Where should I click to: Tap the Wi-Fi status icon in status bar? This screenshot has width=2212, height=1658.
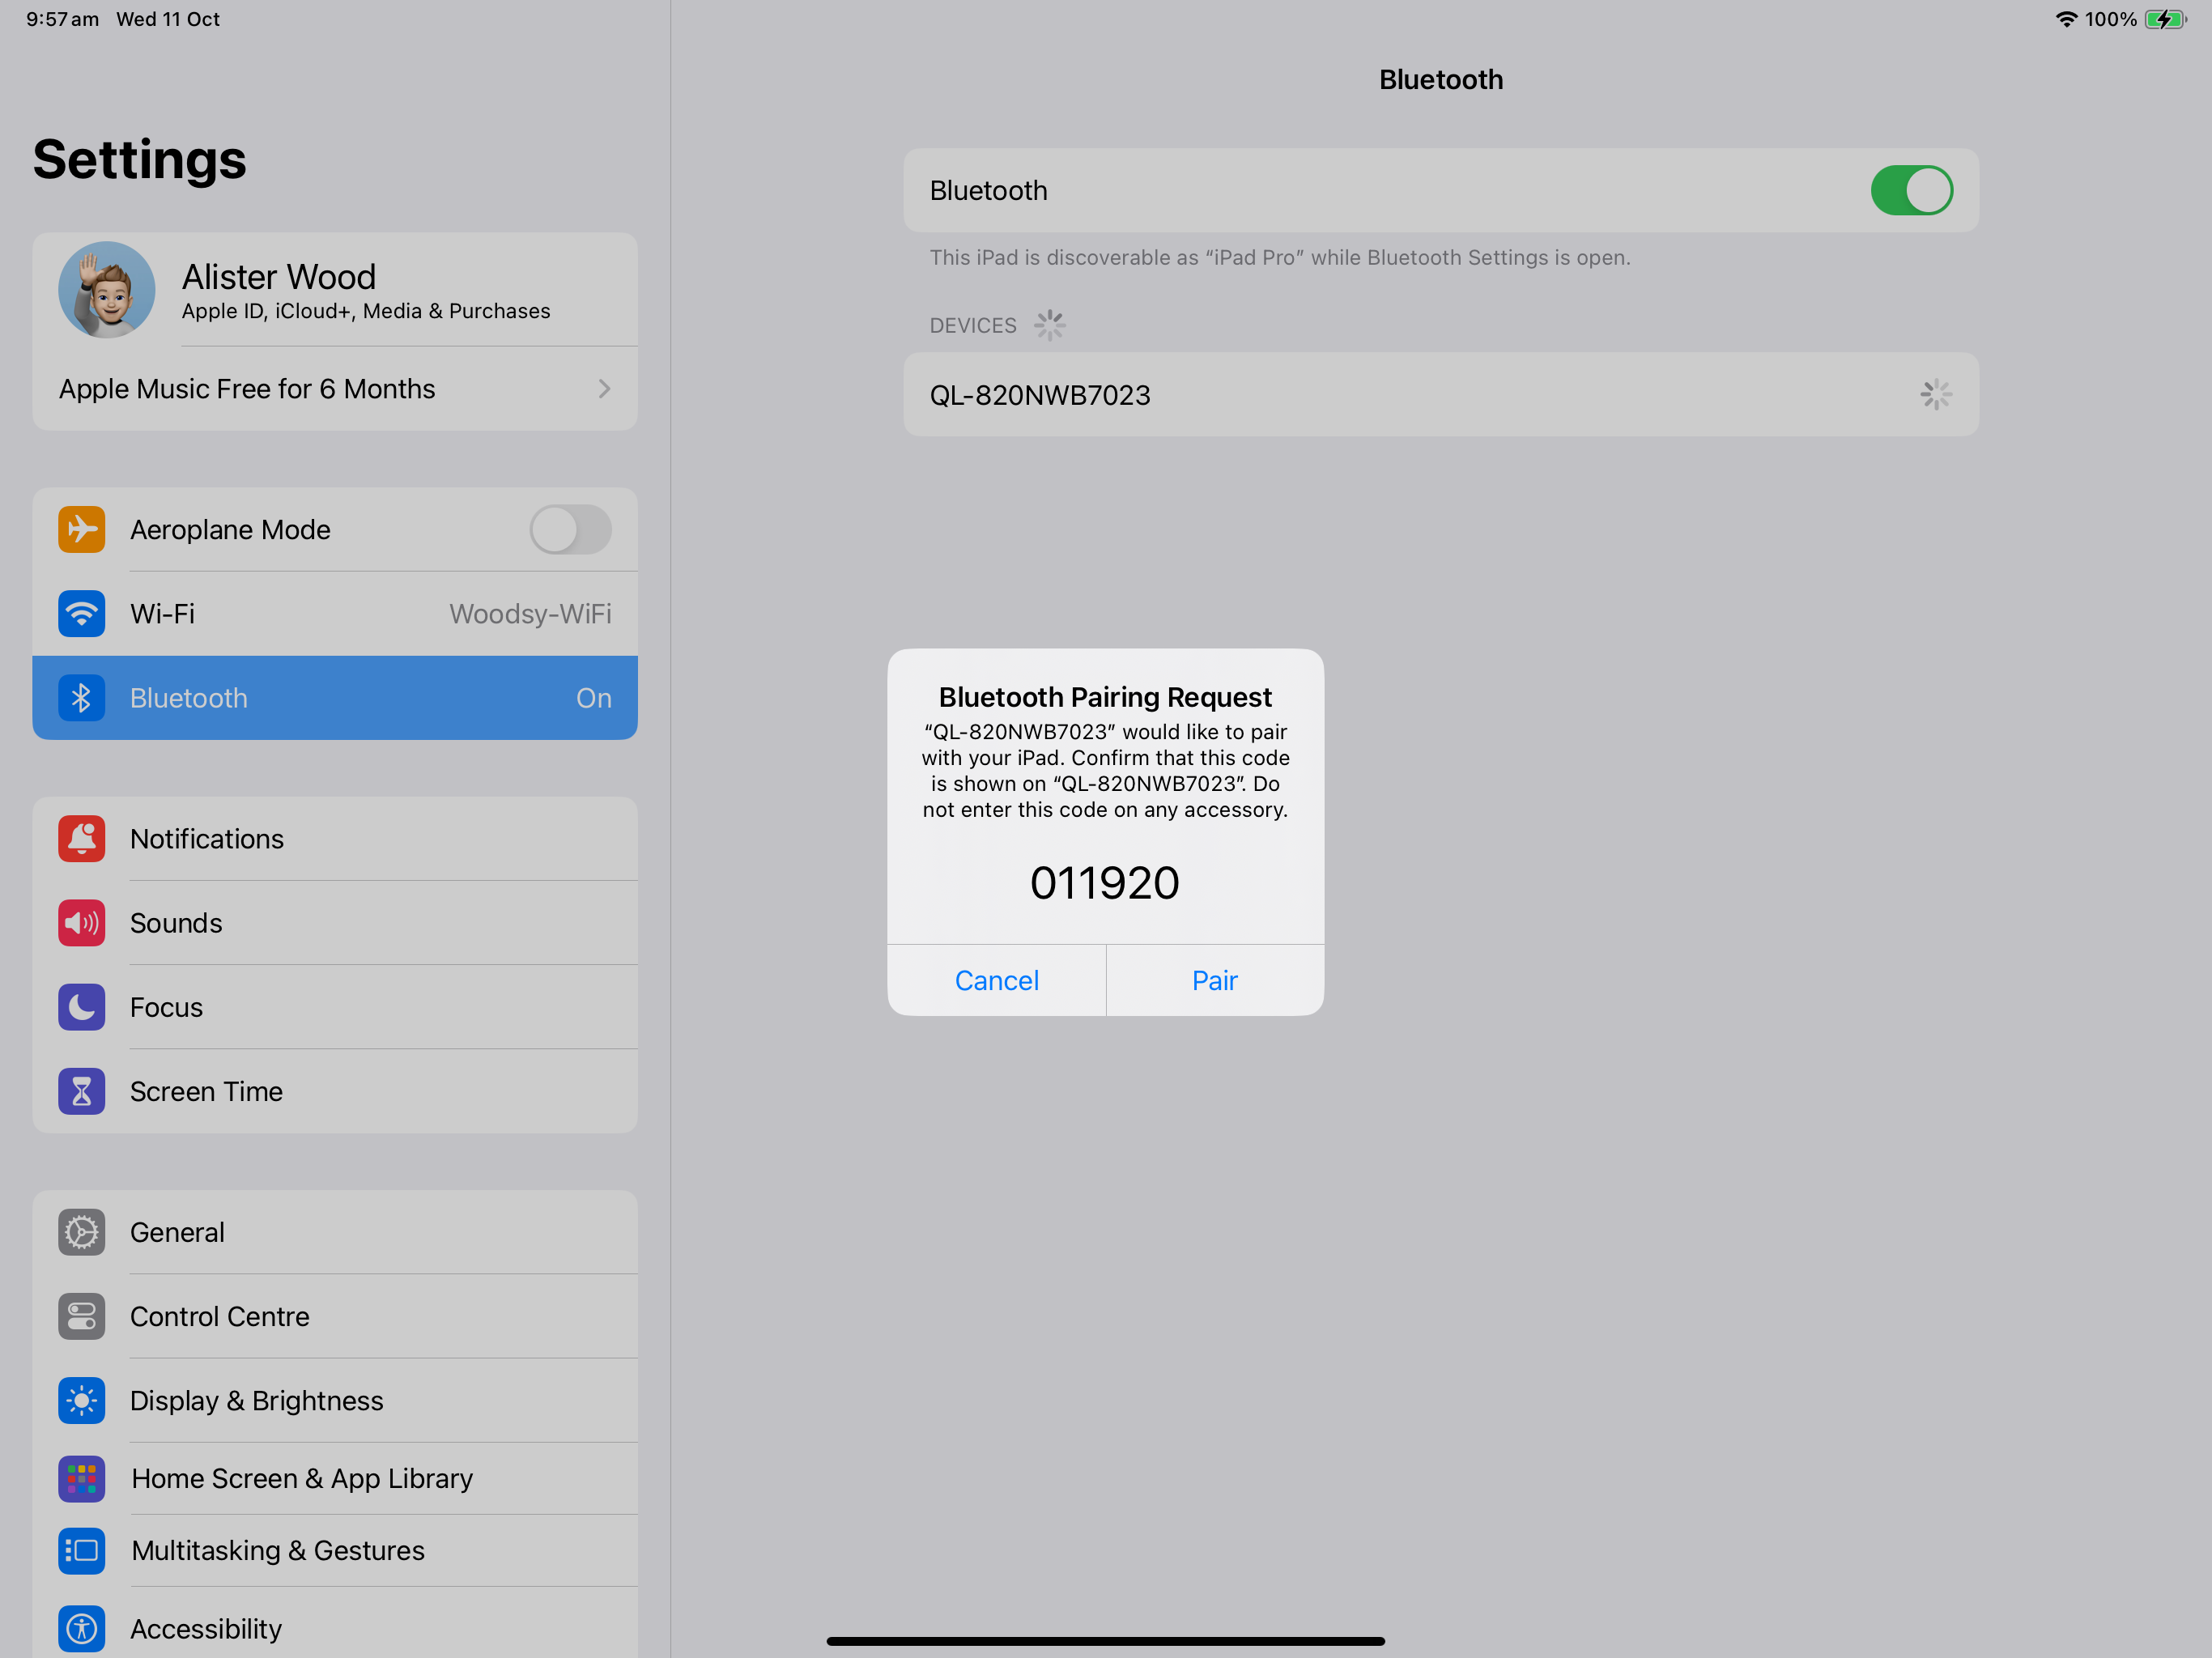tap(2066, 19)
